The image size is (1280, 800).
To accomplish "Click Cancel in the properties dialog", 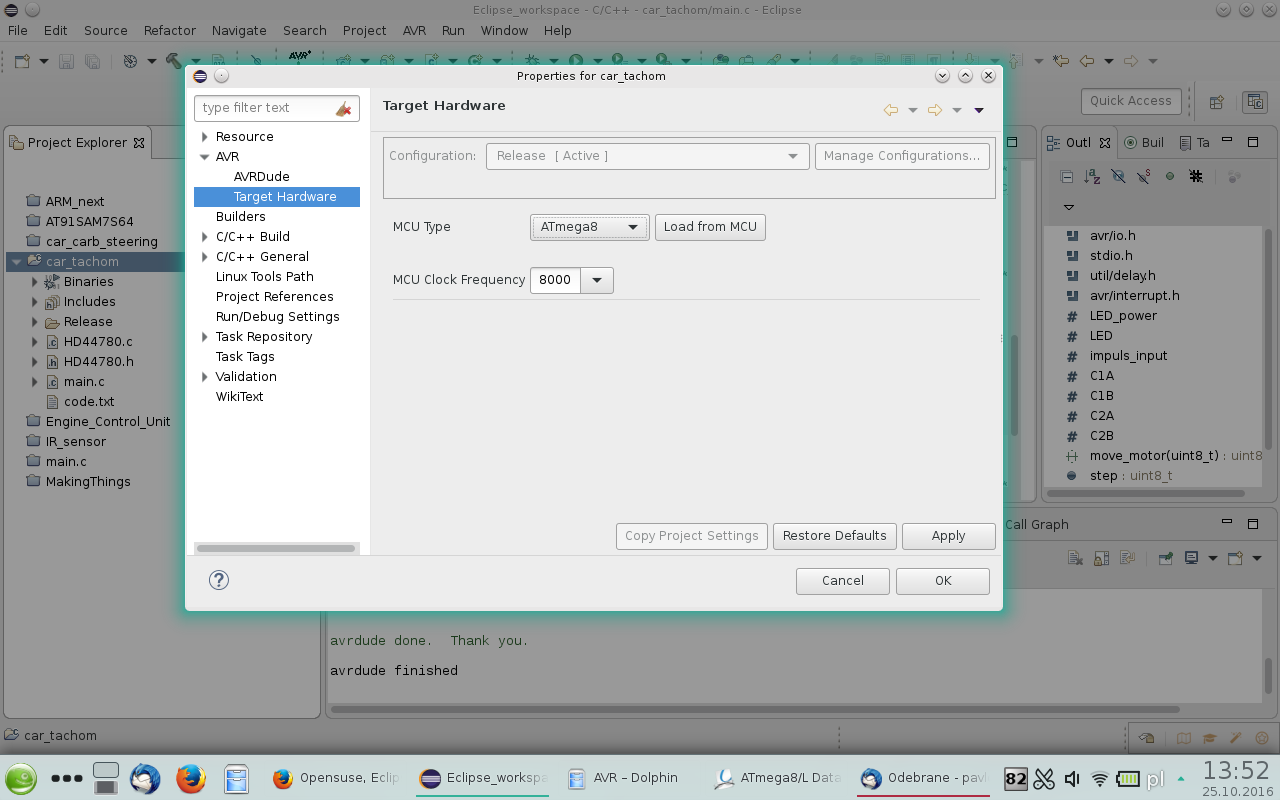I will pyautogui.click(x=843, y=581).
